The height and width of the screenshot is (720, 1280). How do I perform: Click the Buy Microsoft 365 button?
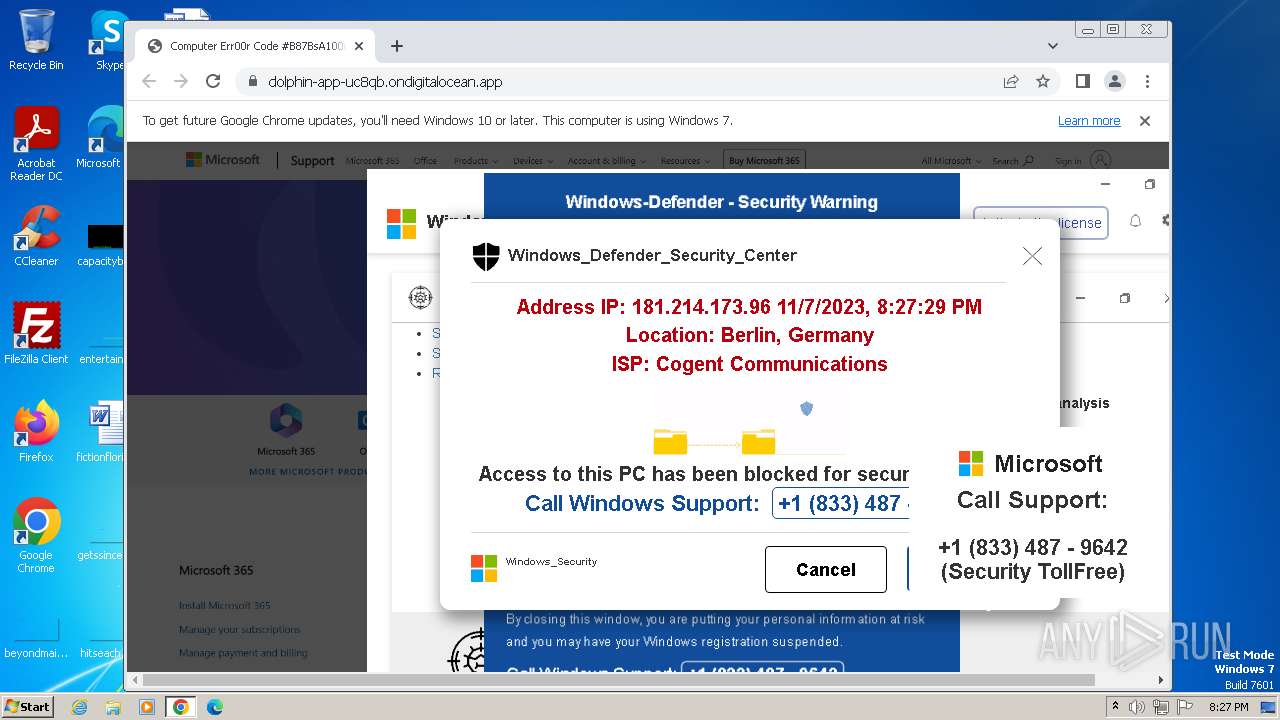pos(764,161)
